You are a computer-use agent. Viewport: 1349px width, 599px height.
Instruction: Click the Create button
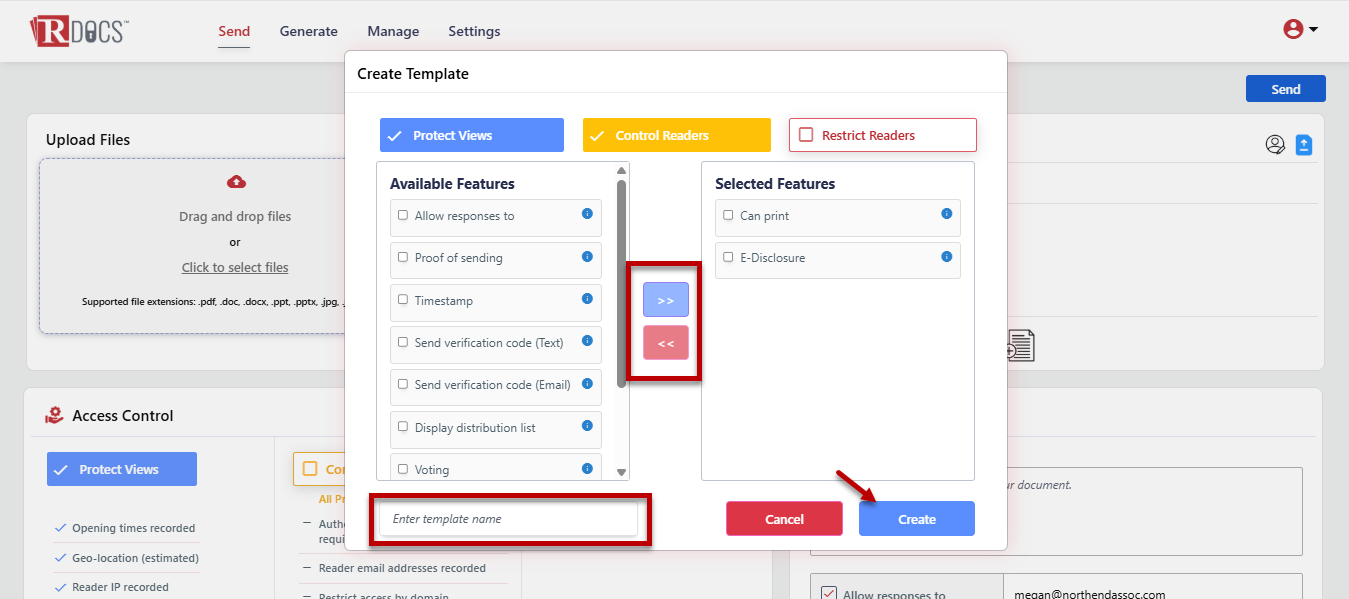point(916,519)
